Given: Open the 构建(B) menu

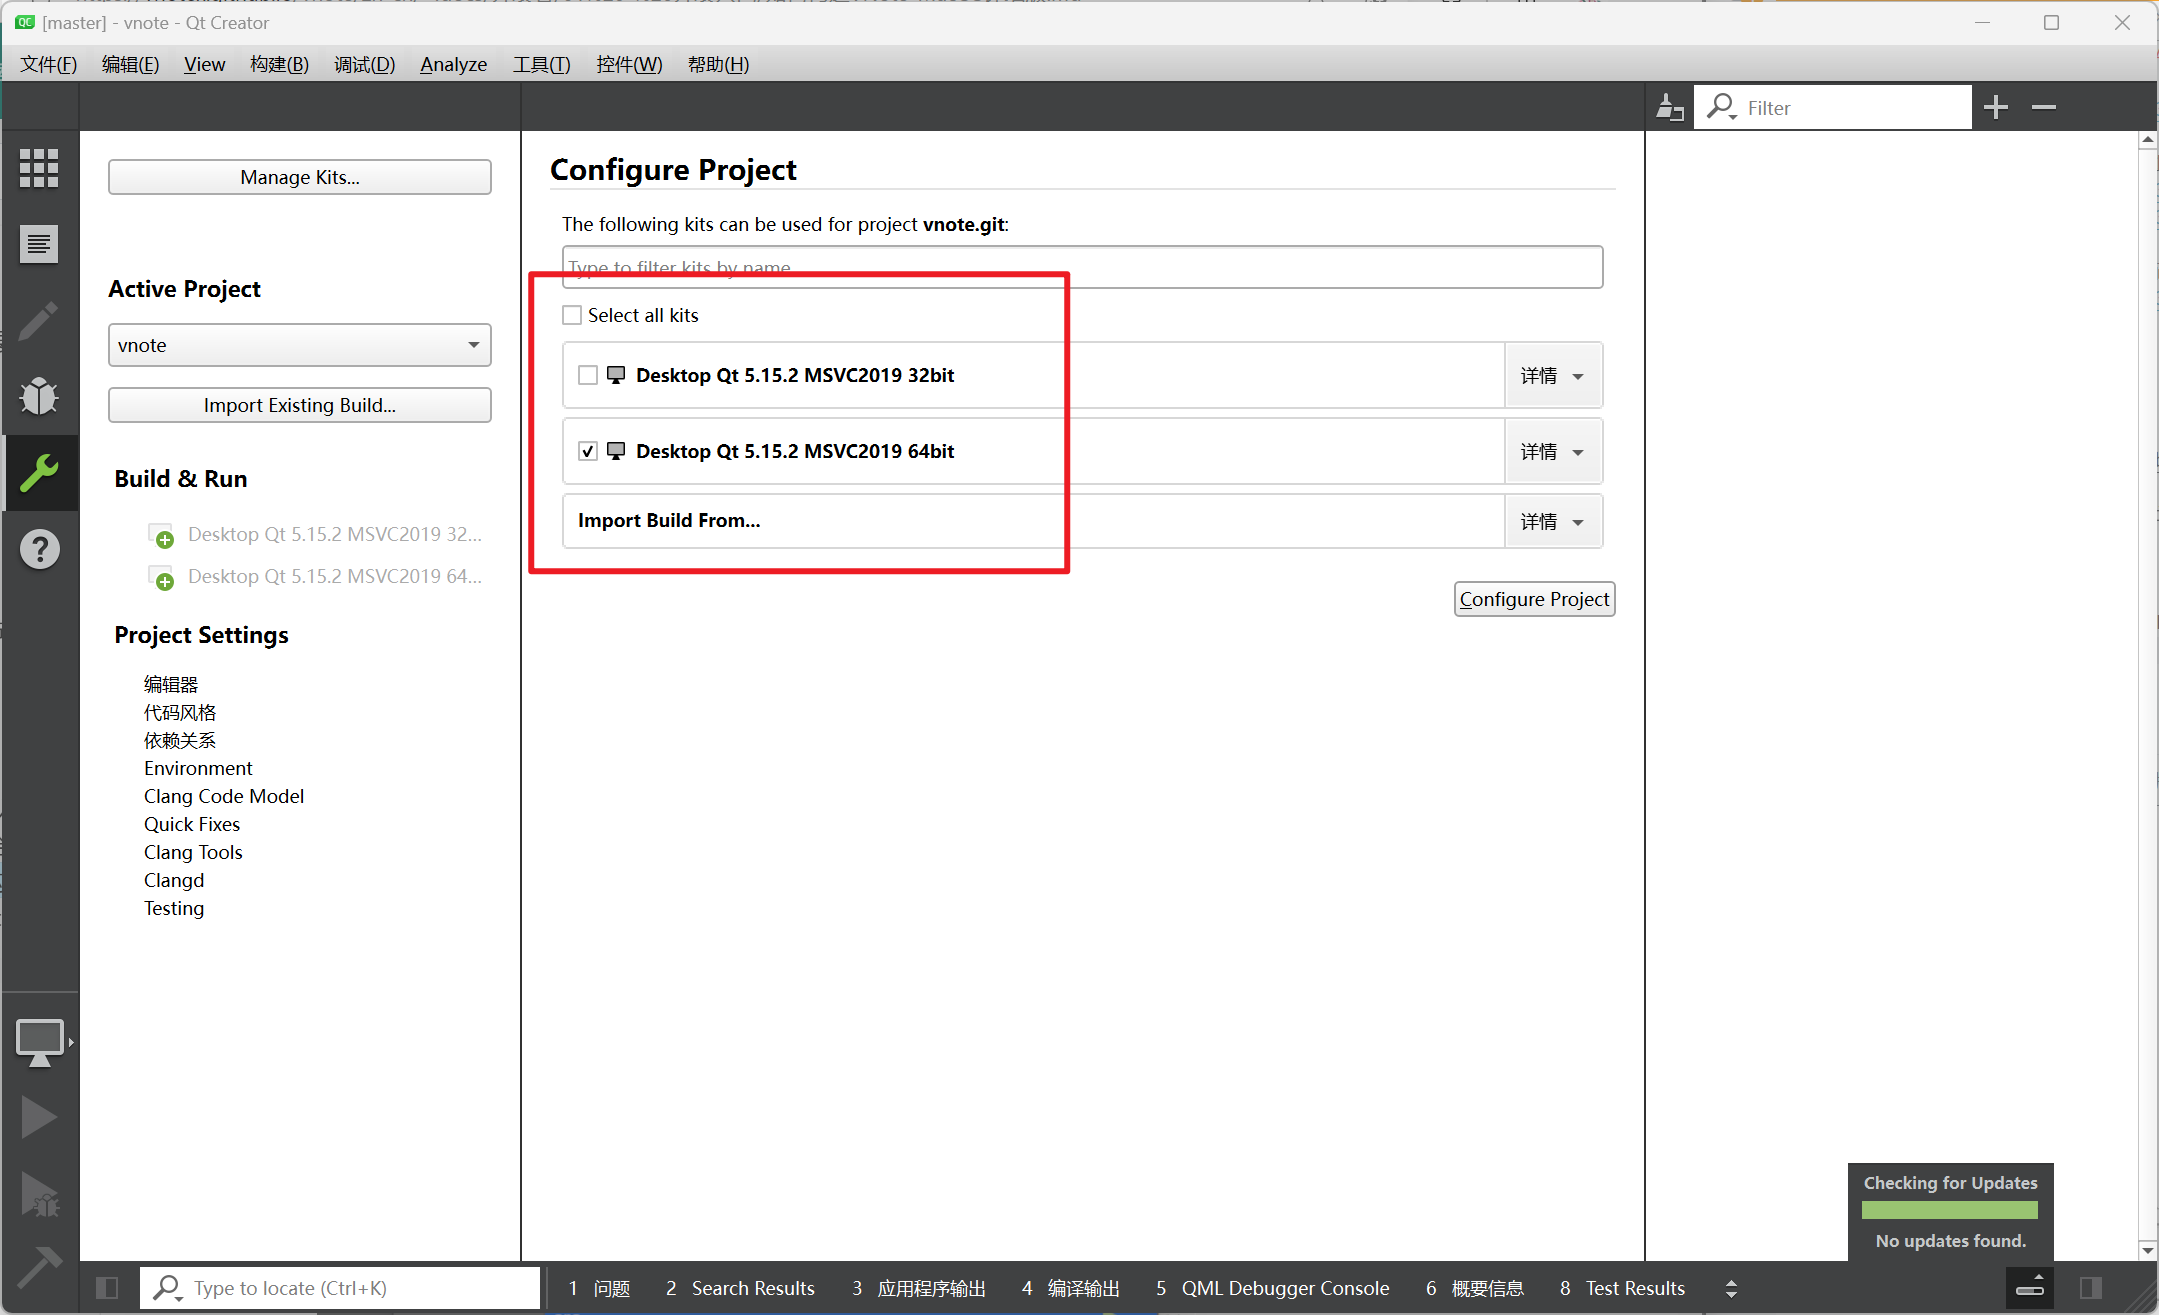Looking at the screenshot, I should click(279, 64).
